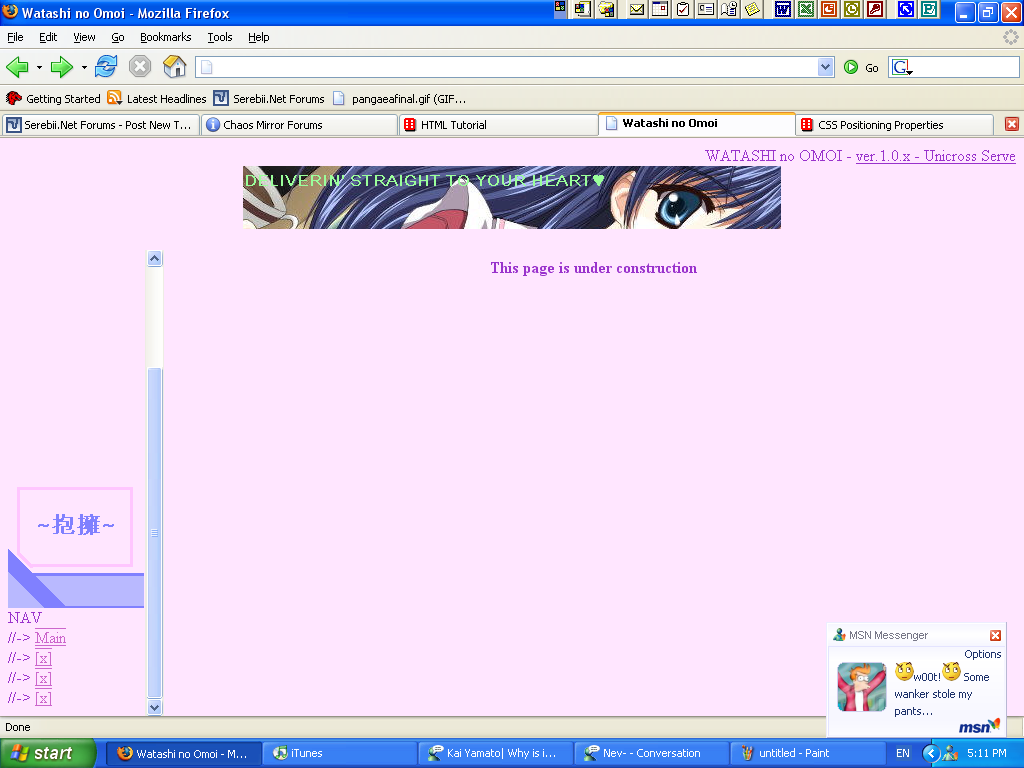The width and height of the screenshot is (1024, 768).
Task: Open the Google search engine selector icon
Action: click(x=902, y=67)
